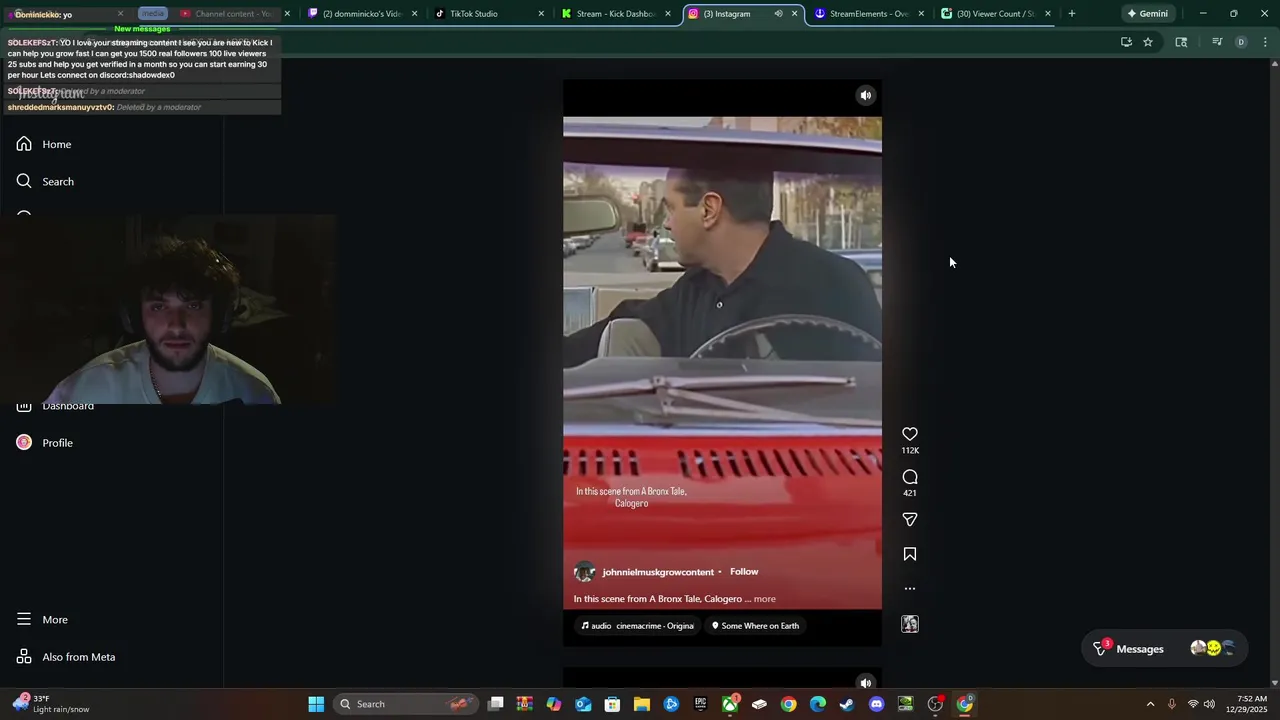Open Microsoft Store from taskbar
Image resolution: width=1280 pixels, height=720 pixels.
click(612, 704)
